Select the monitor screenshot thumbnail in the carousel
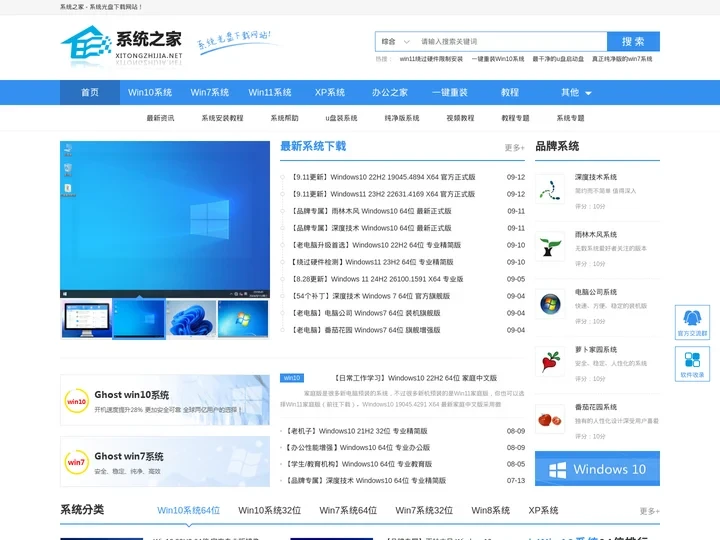 coord(86,319)
